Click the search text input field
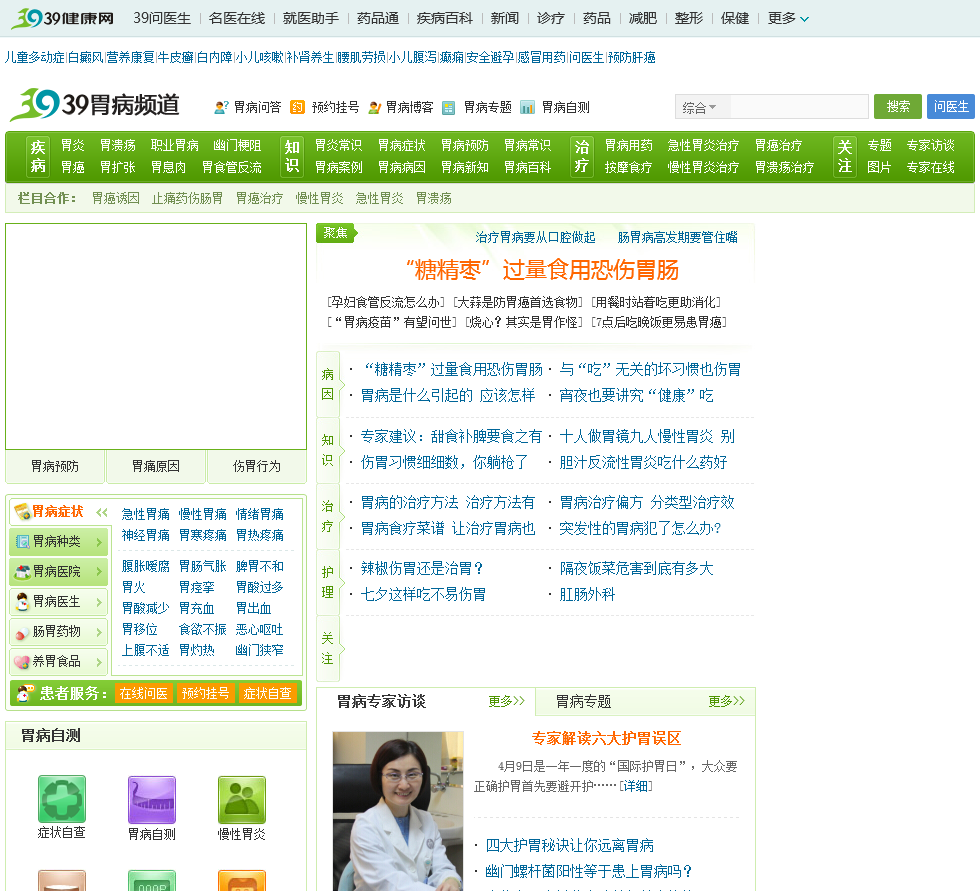This screenshot has height=891, width=980. point(799,107)
